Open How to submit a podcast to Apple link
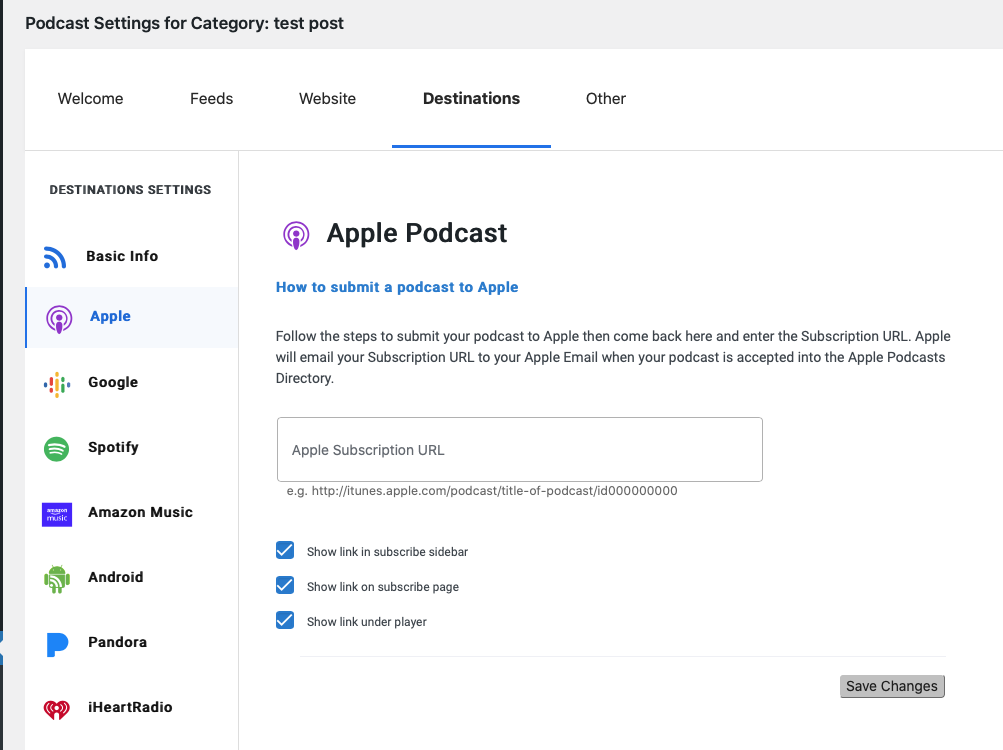This screenshot has height=750, width=1003. (397, 287)
